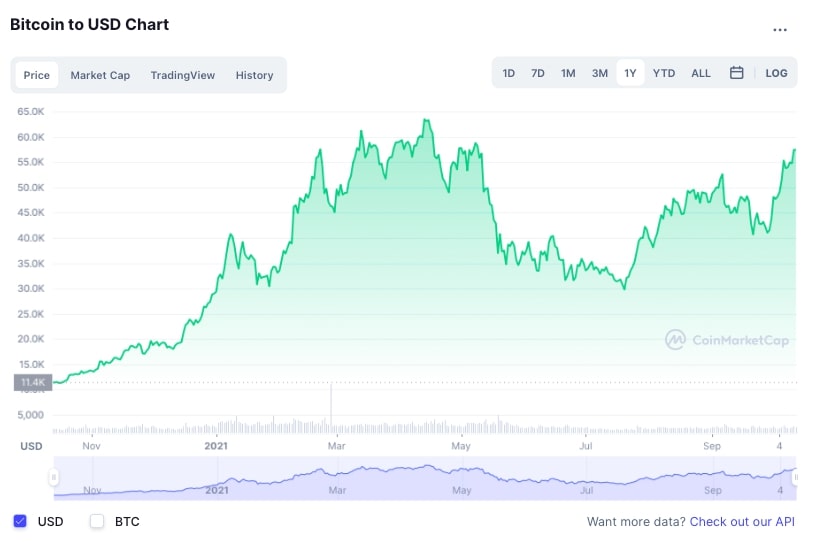
Task: Follow the Check out our API link
Action: click(742, 521)
